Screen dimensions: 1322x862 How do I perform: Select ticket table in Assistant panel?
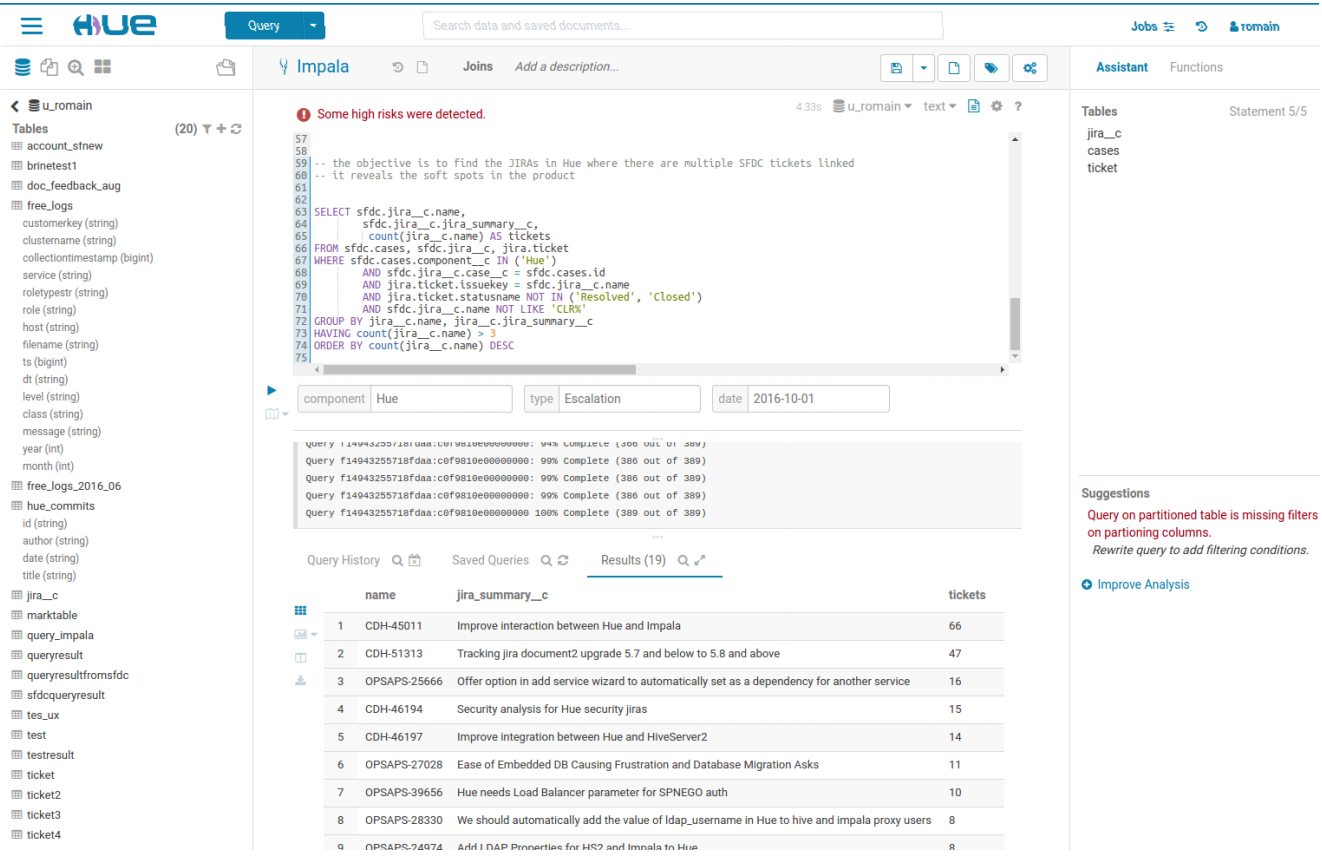tap(1102, 168)
